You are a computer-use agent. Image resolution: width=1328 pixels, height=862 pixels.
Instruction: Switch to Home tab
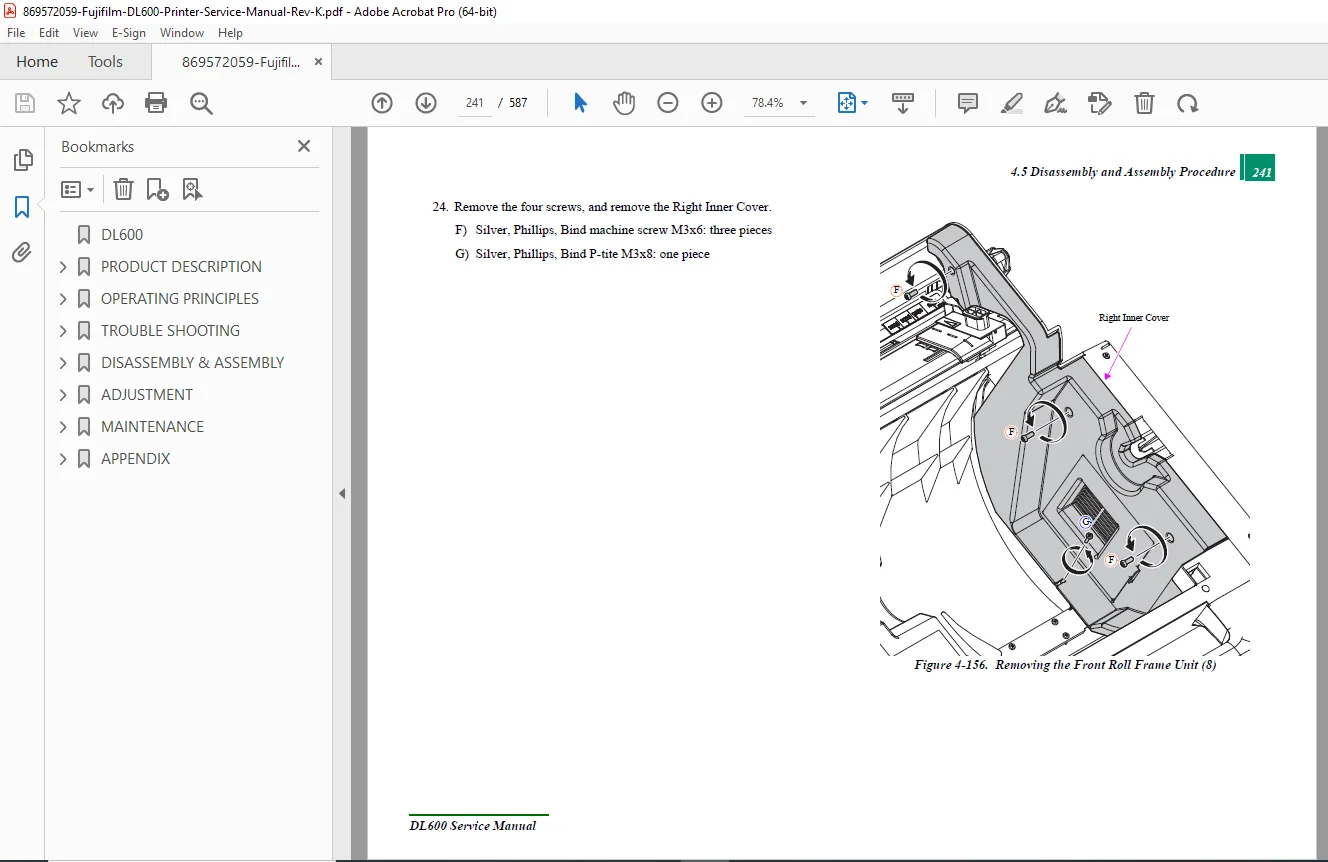pos(37,62)
